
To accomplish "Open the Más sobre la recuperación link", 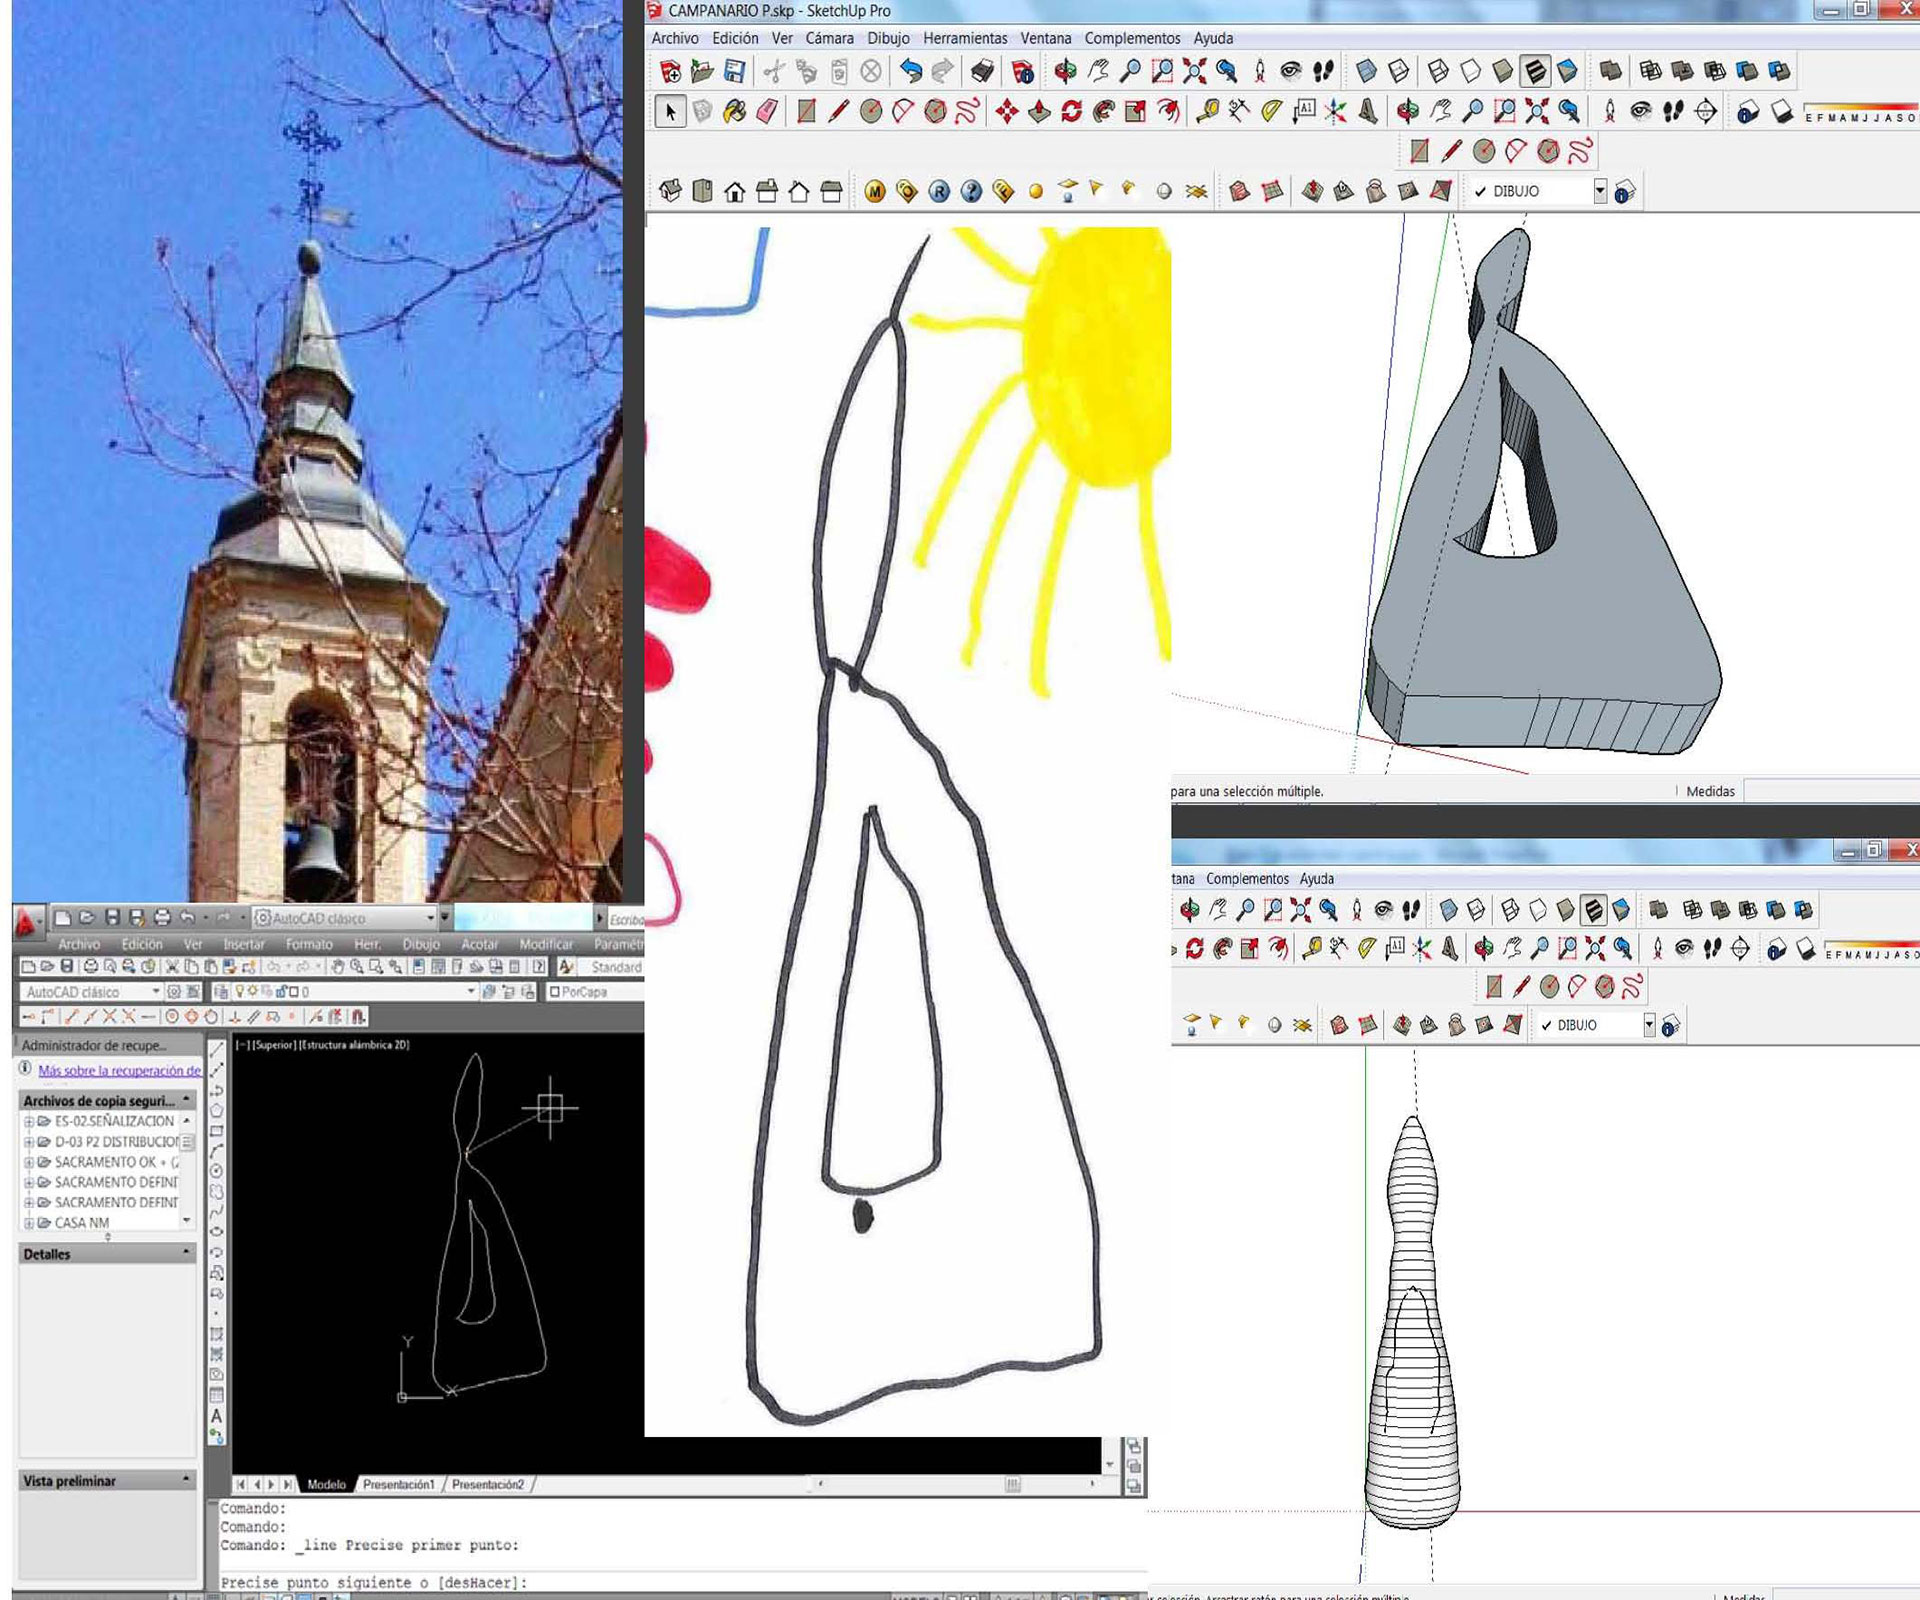I will click(119, 1070).
